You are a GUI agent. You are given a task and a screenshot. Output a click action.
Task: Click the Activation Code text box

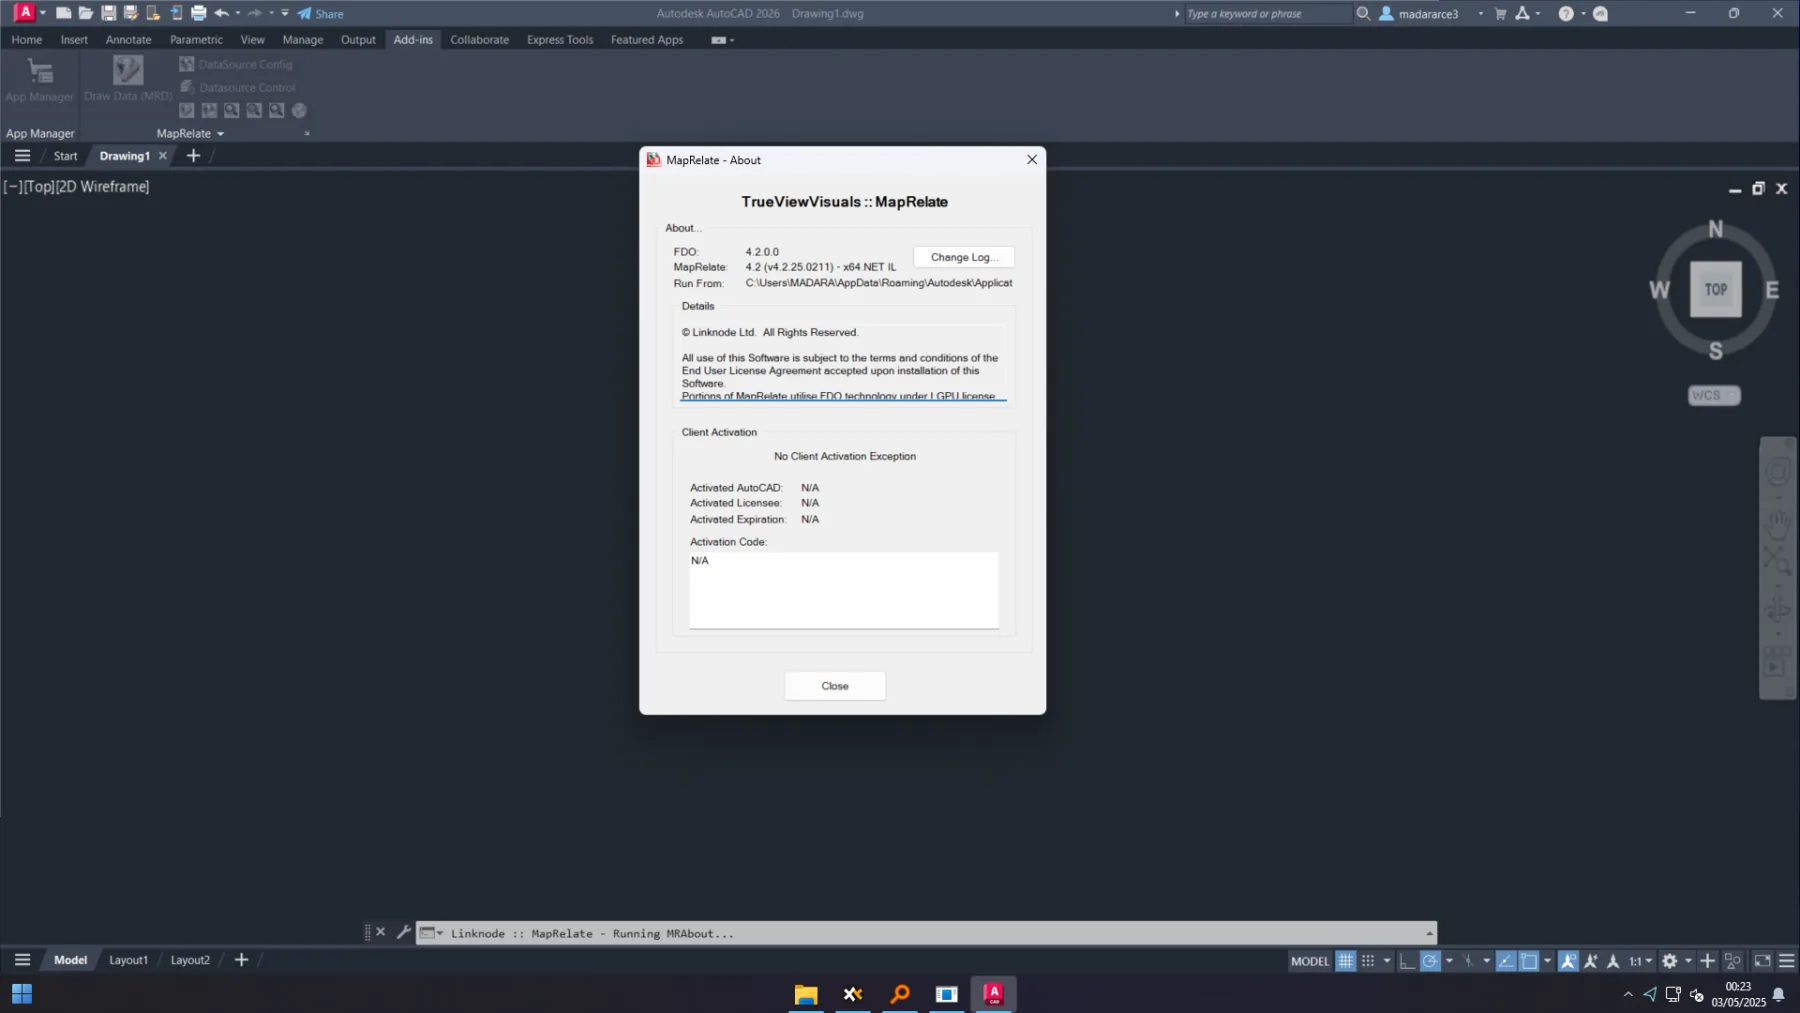tap(843, 590)
